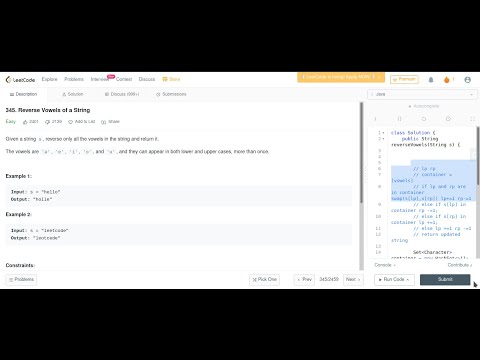Reset code to default icon

point(424,119)
